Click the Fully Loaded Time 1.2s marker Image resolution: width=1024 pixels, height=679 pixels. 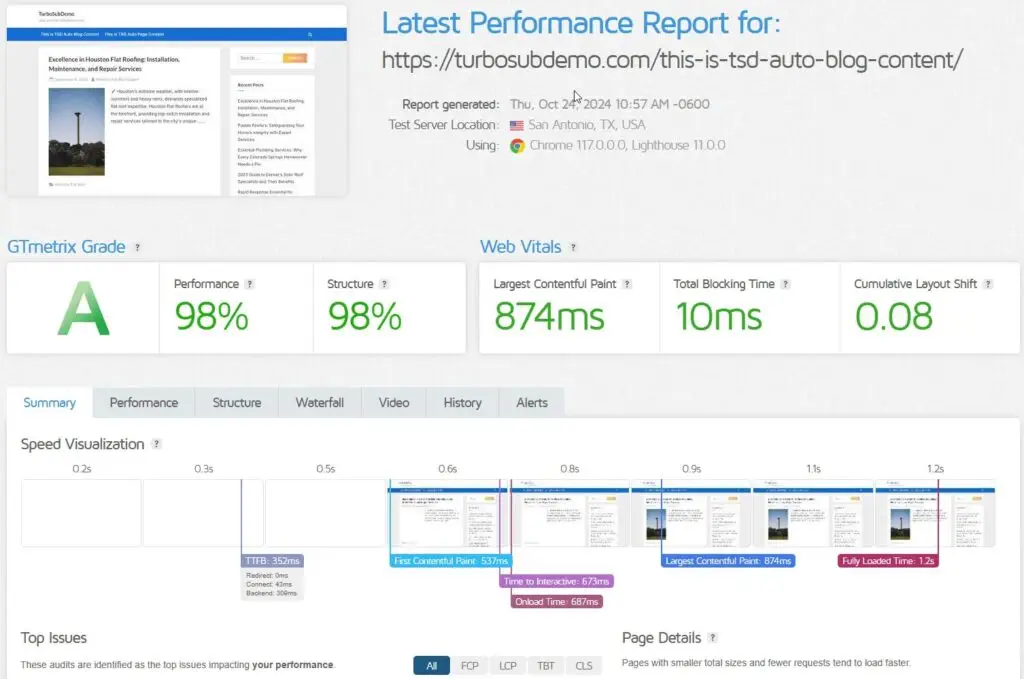tap(888, 561)
